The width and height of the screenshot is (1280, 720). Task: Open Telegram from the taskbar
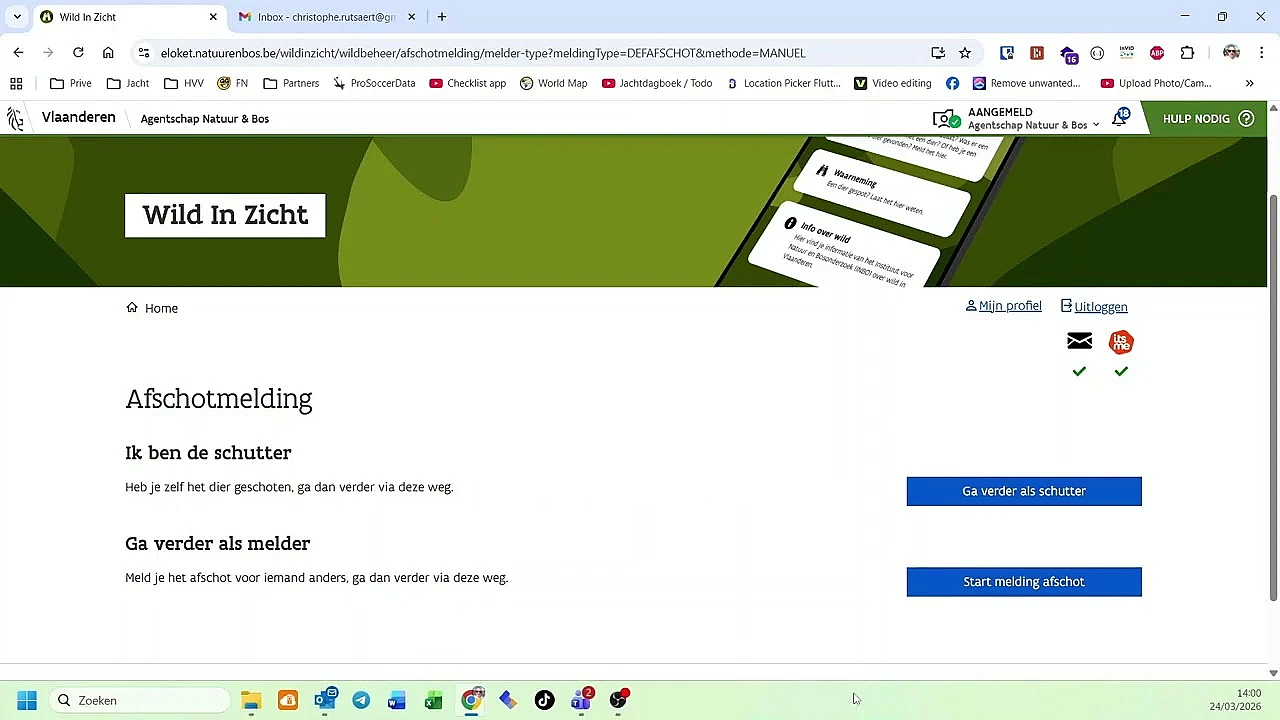[361, 700]
